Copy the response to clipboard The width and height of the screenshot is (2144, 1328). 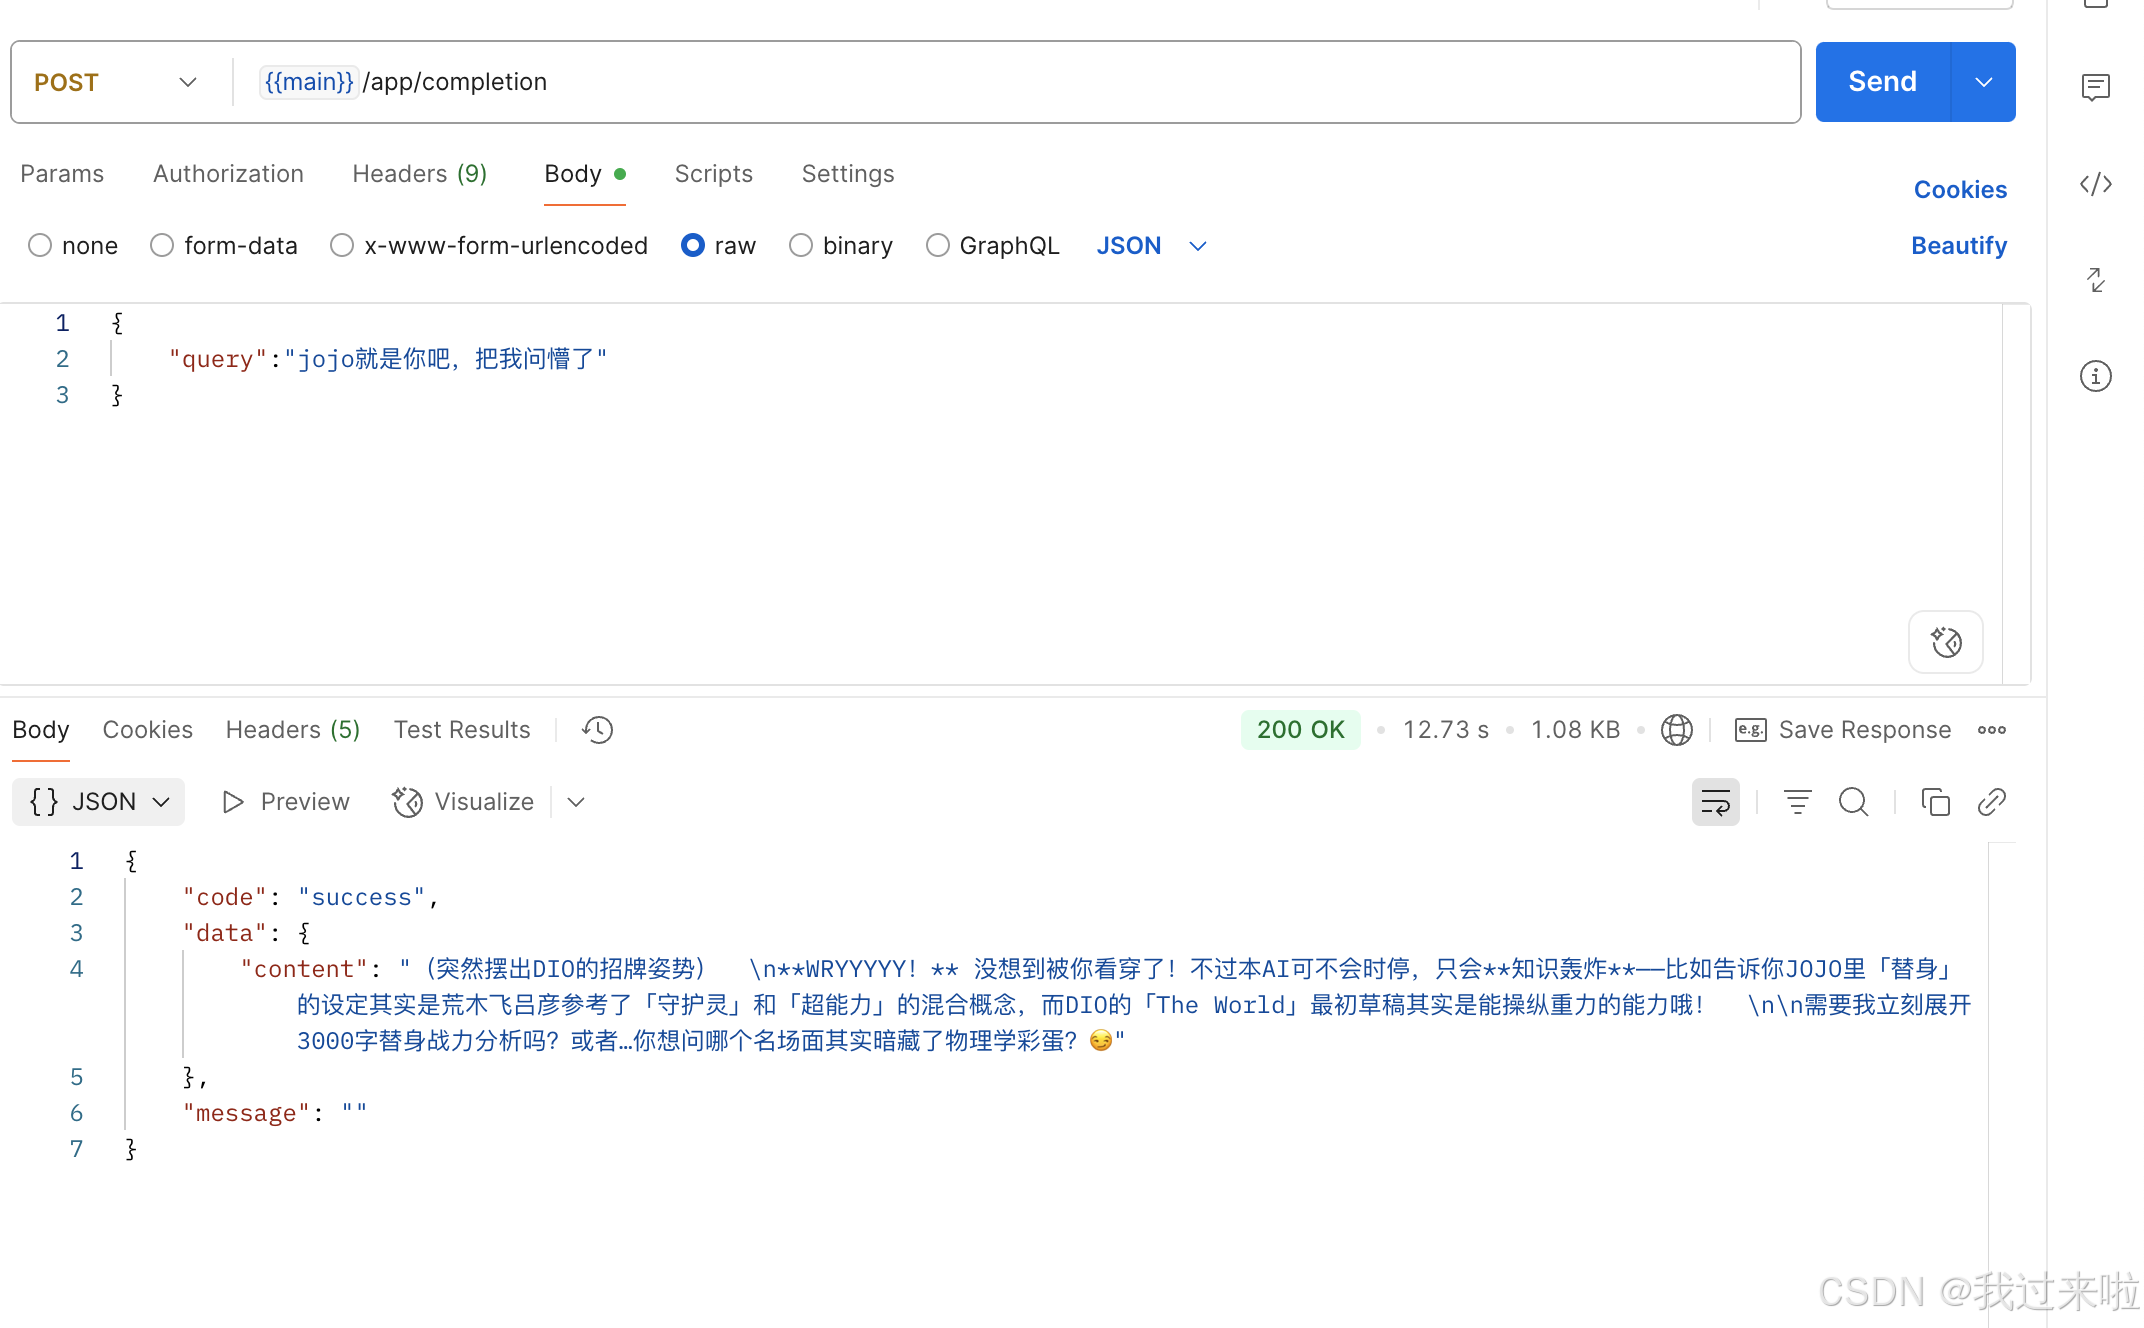(1935, 802)
